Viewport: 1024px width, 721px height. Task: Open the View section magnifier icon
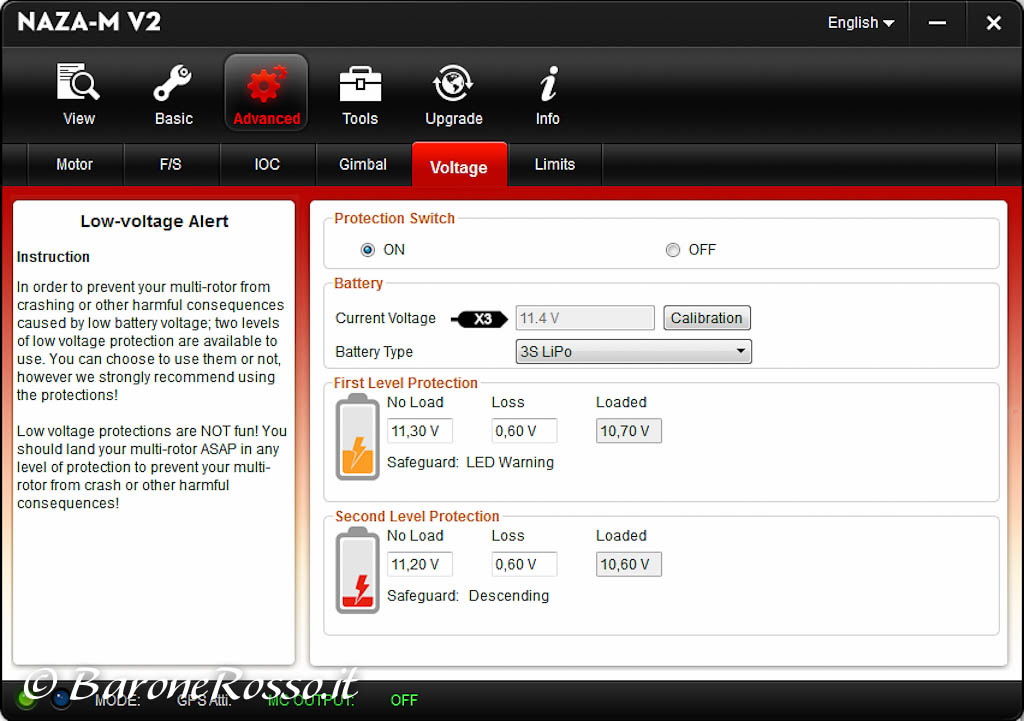pyautogui.click(x=78, y=85)
